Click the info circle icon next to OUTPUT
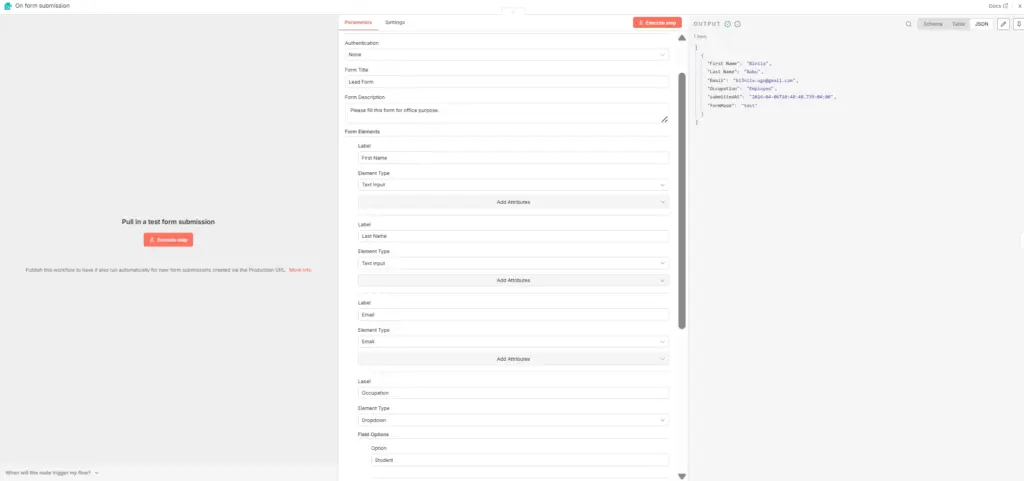The image size is (1024, 481). point(737,24)
